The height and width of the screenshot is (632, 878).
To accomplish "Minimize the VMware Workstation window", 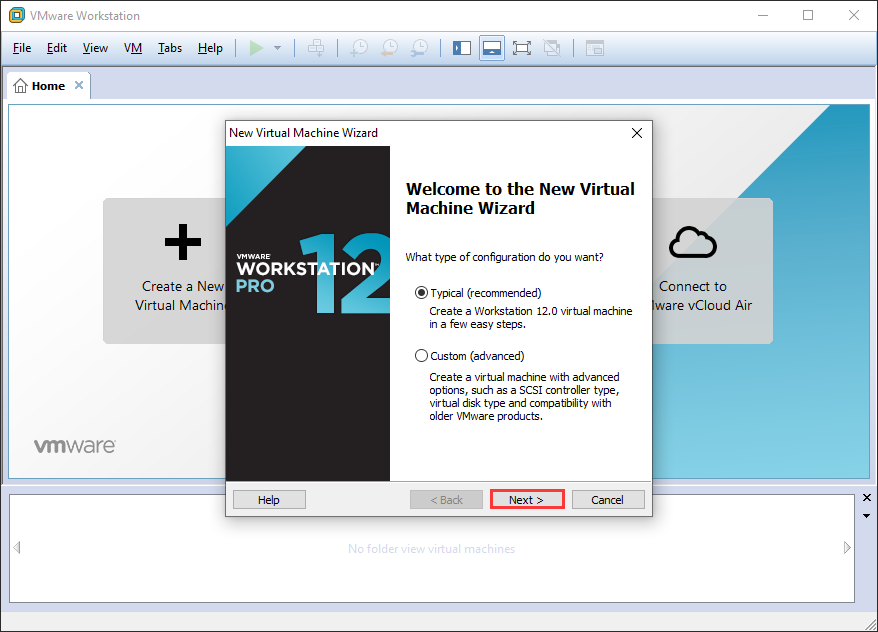I will click(763, 15).
